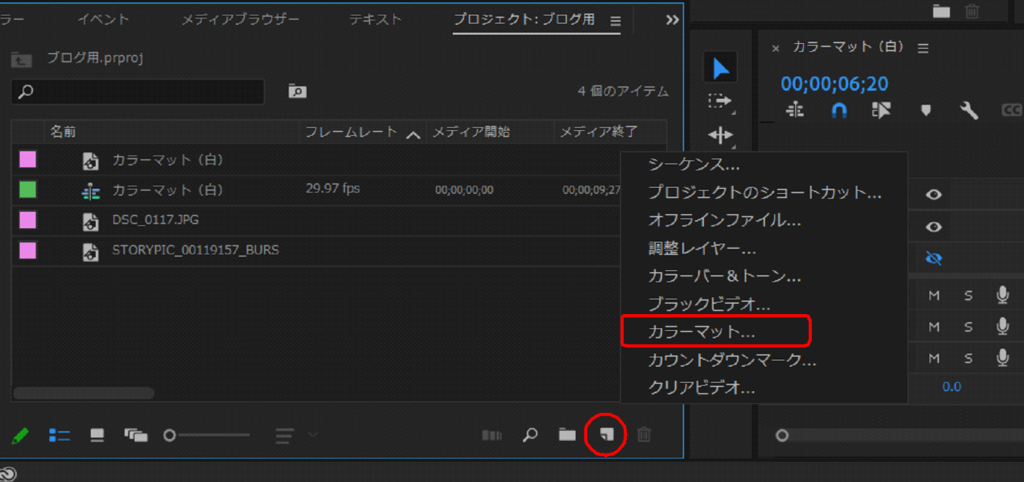Mute the first audio track (M)
Image resolution: width=1024 pixels, height=482 pixels.
pos(934,295)
